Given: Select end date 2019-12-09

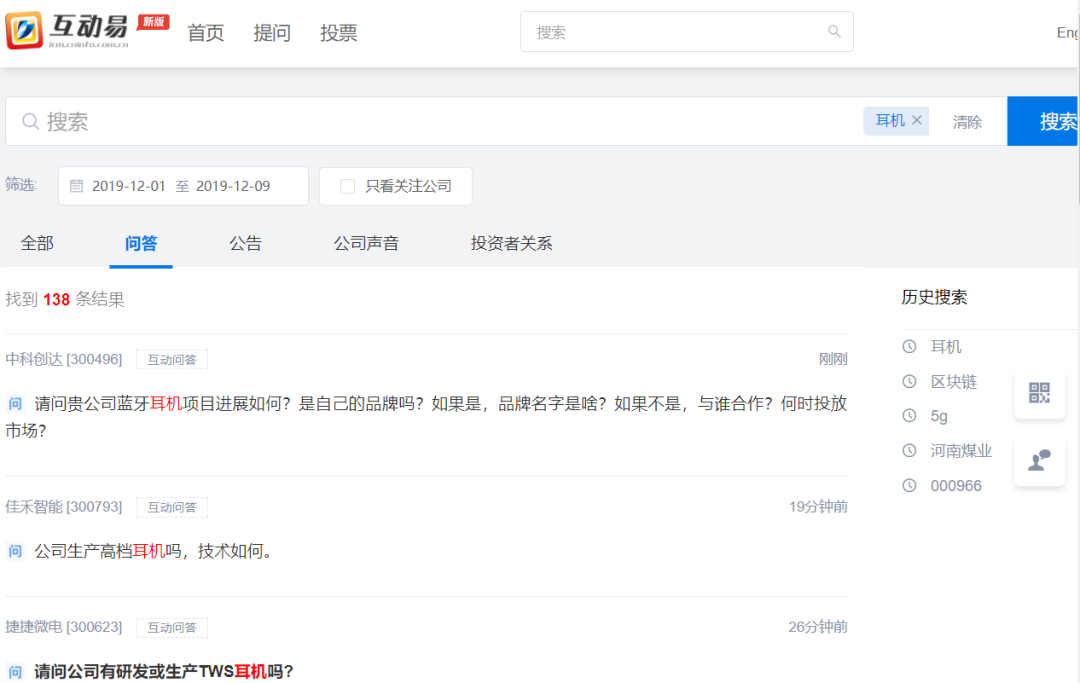Looking at the screenshot, I should [x=233, y=186].
